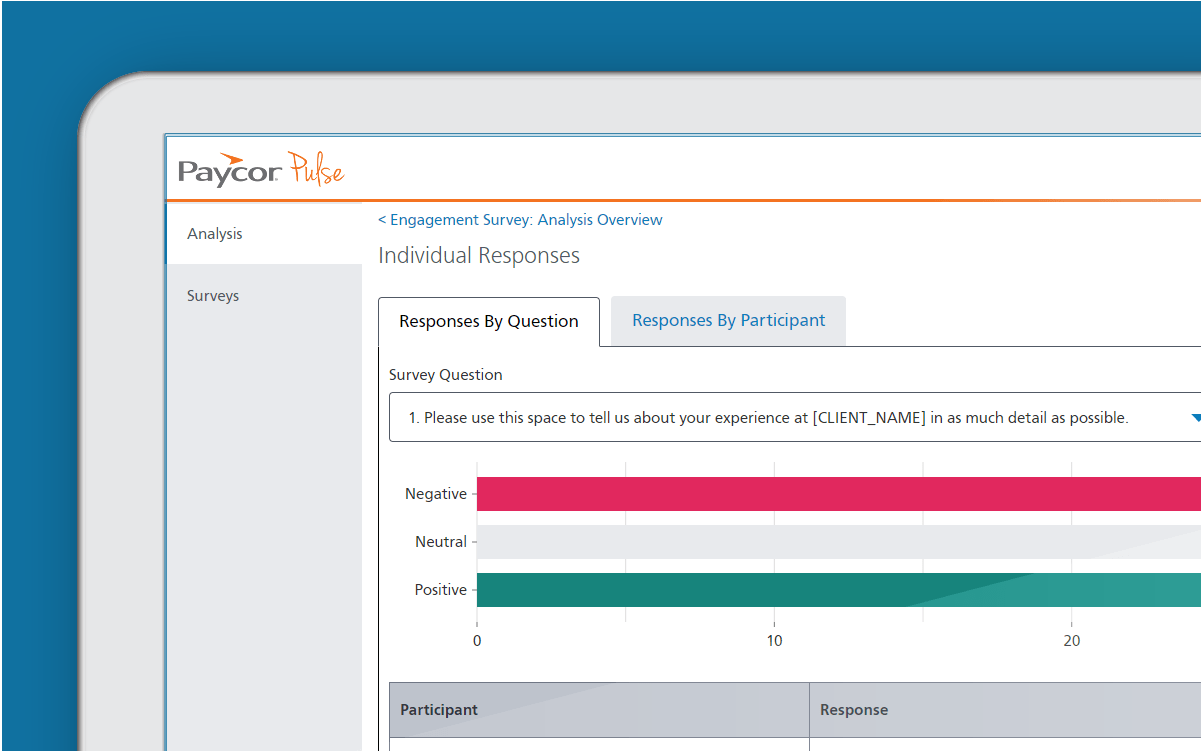Open the Surveys sidebar section
Viewport: 1201px width, 751px height.
(264, 295)
